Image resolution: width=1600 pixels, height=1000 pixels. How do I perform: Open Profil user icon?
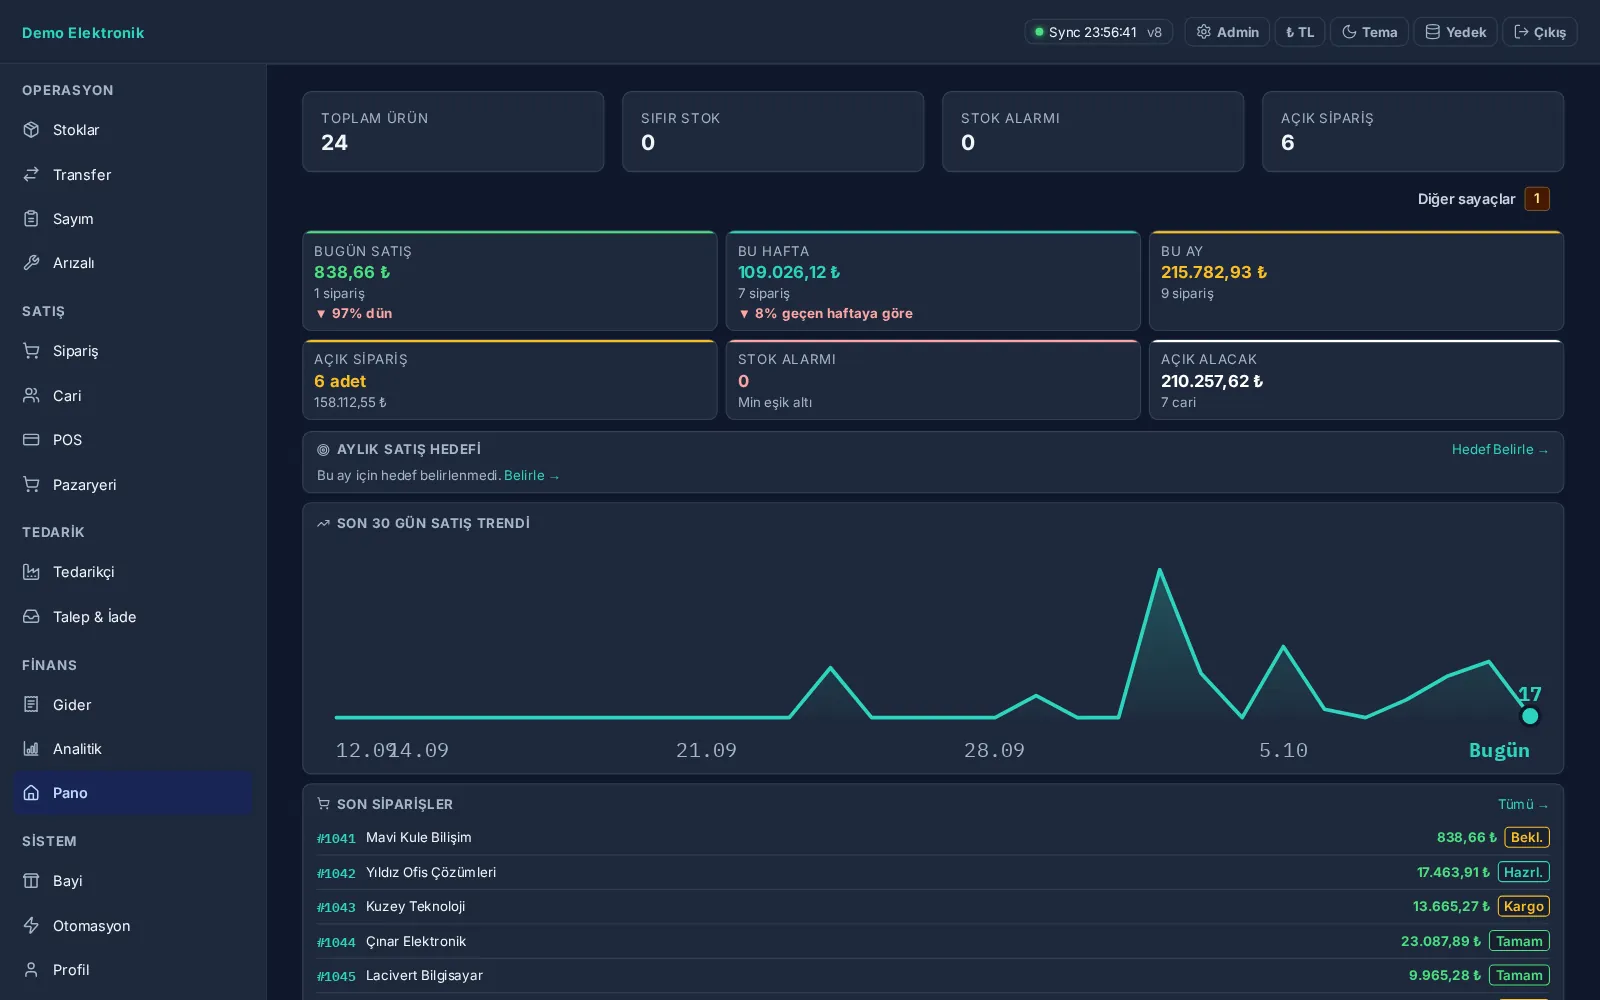click(x=31, y=969)
